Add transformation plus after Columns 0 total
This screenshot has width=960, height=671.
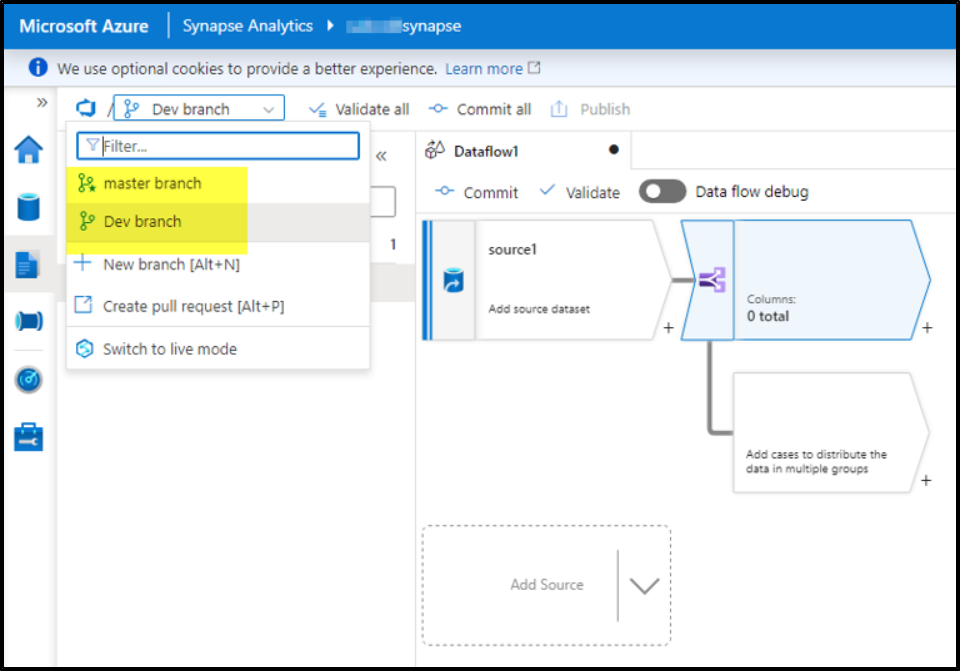click(927, 328)
